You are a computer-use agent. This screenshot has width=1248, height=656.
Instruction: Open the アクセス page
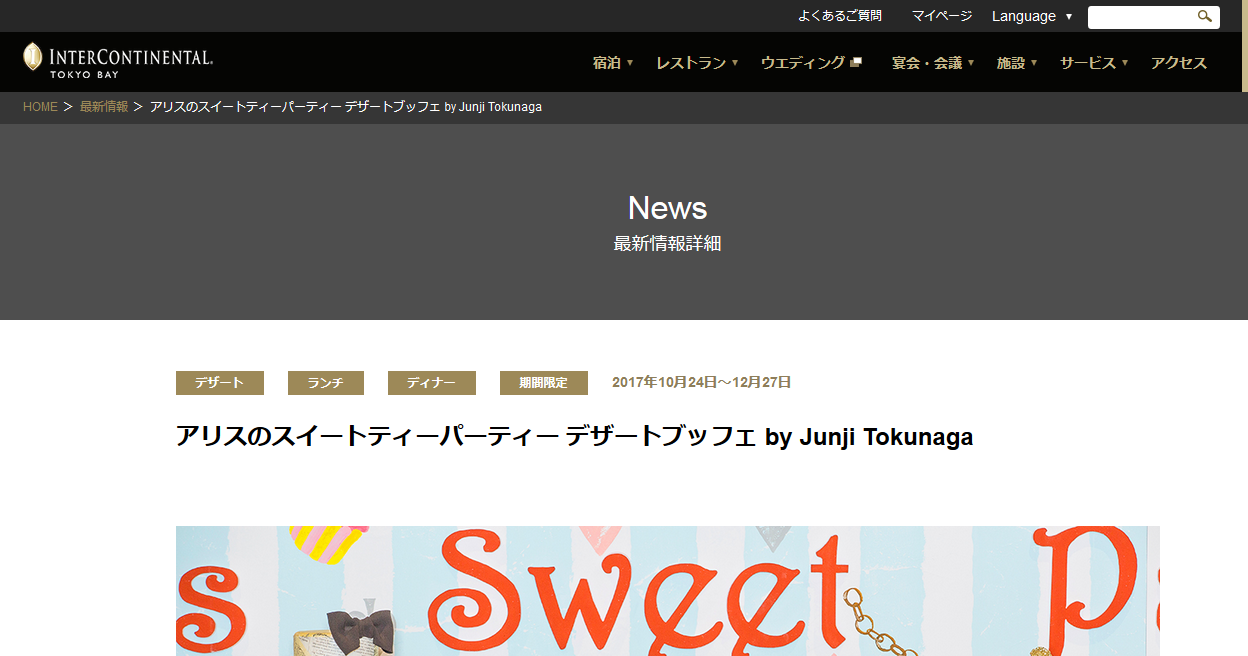pos(1179,62)
